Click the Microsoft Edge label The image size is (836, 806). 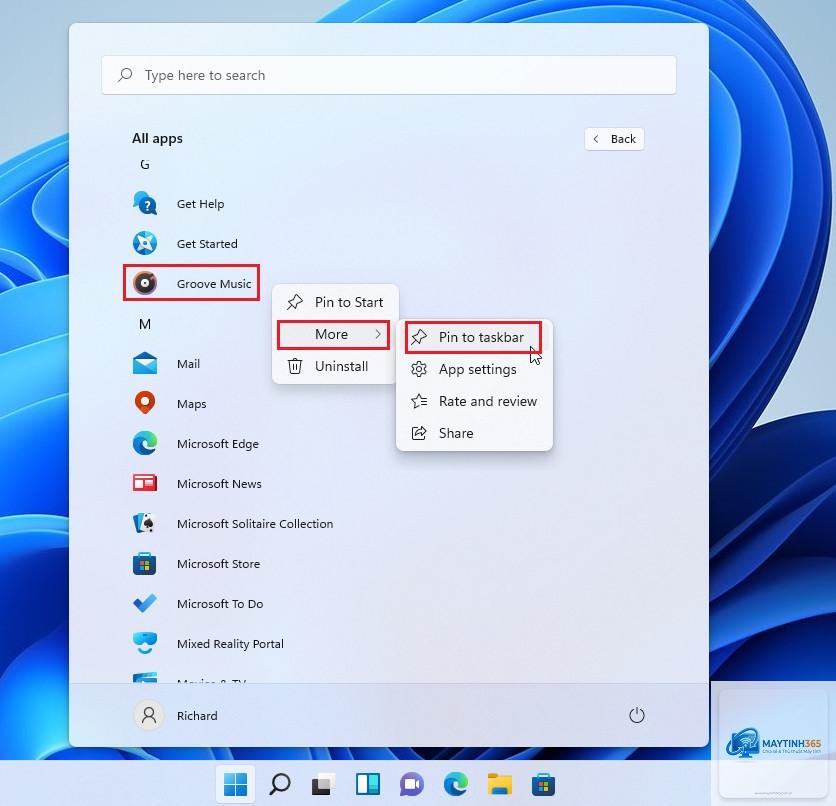tap(218, 444)
